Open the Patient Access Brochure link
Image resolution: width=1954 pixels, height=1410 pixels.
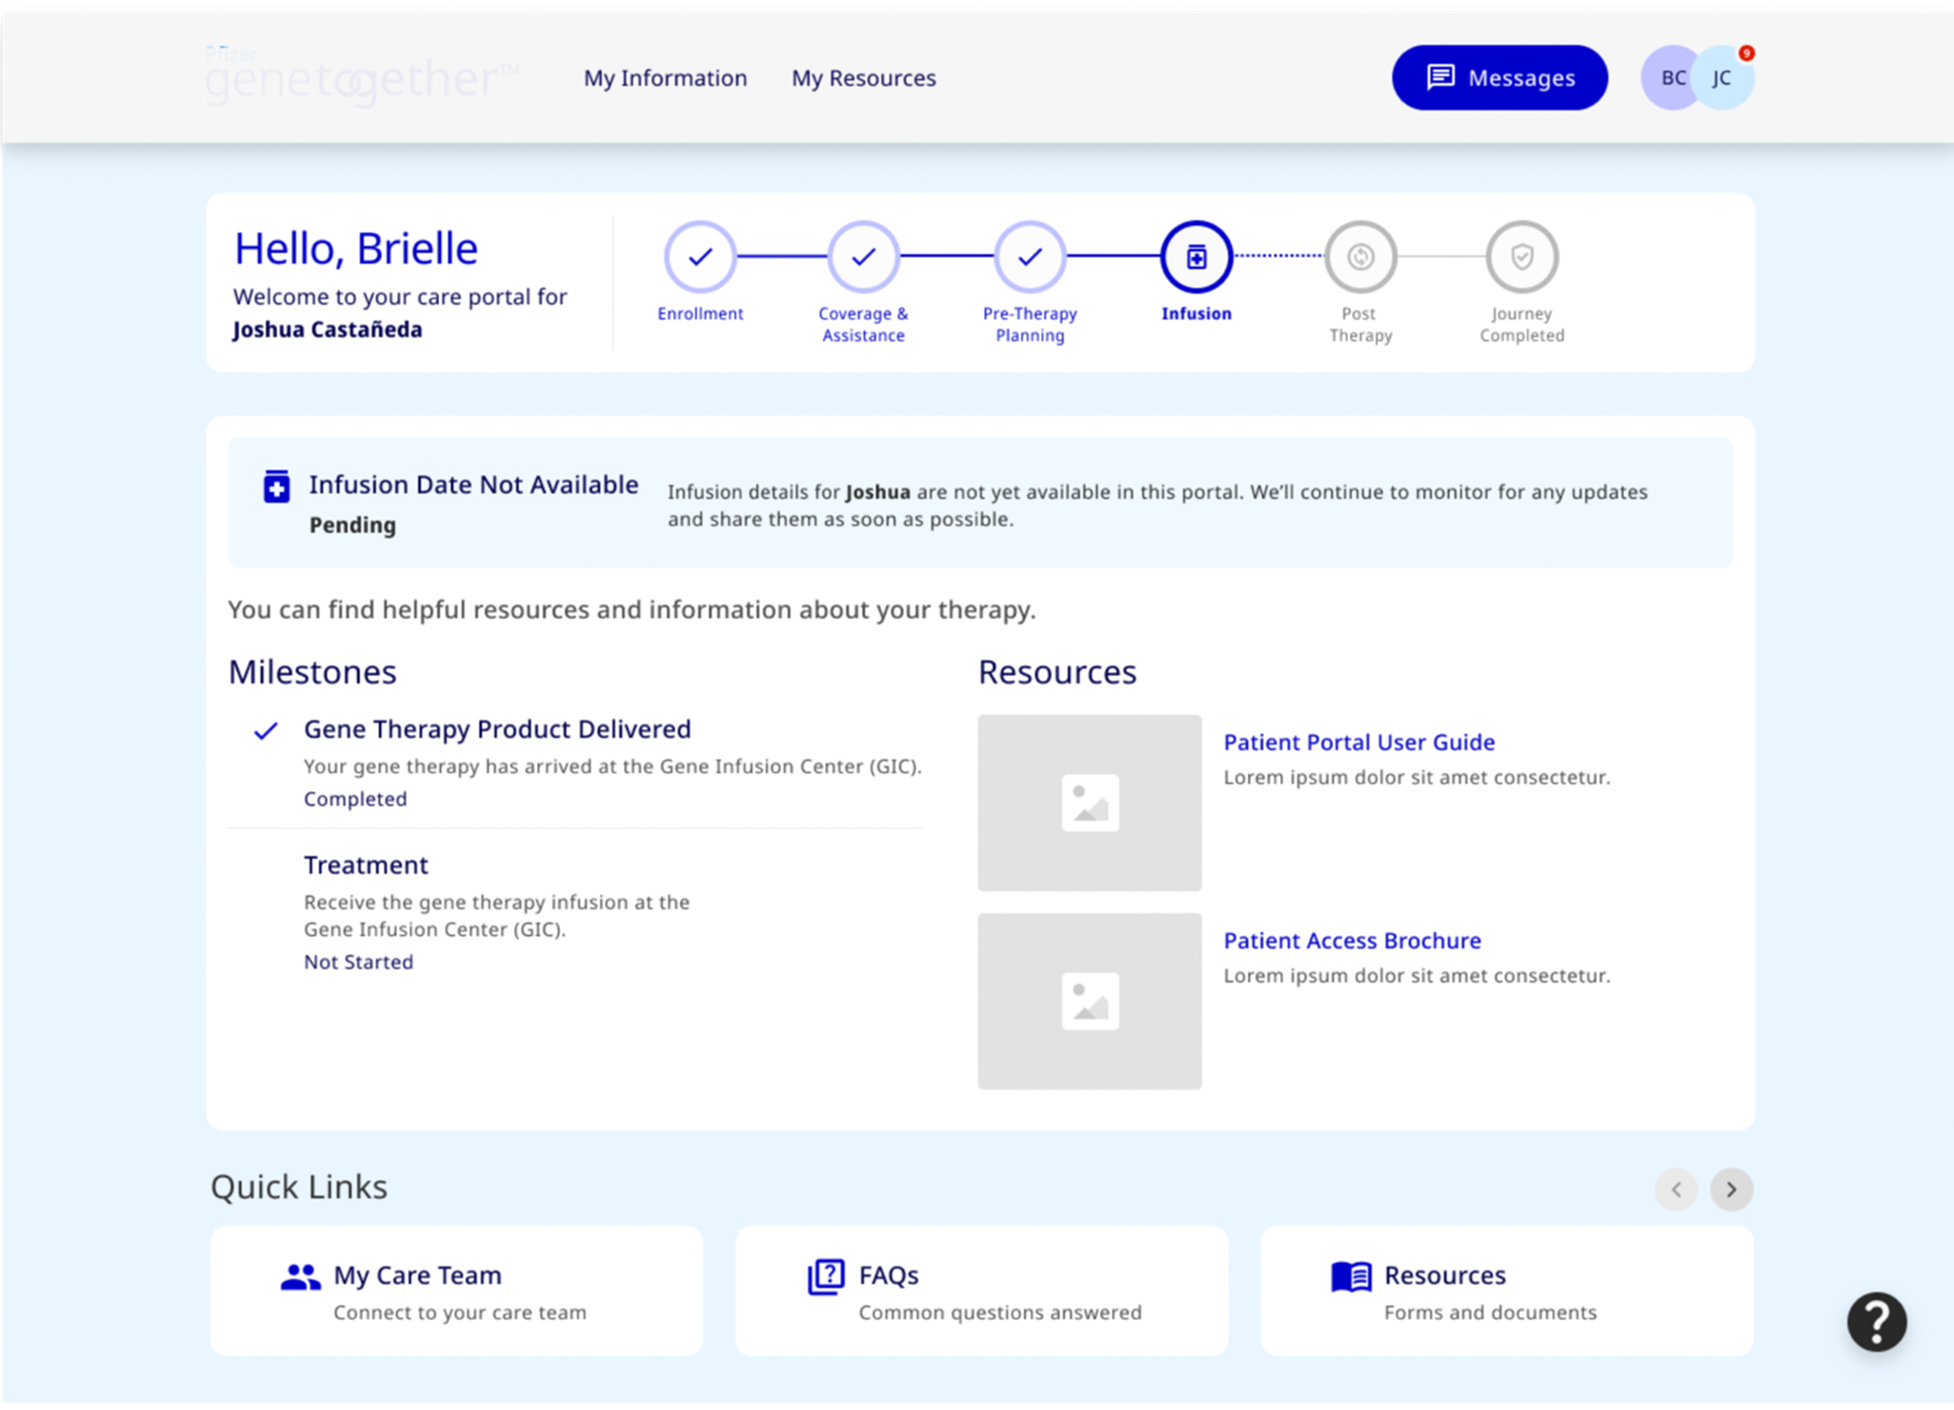coord(1352,940)
